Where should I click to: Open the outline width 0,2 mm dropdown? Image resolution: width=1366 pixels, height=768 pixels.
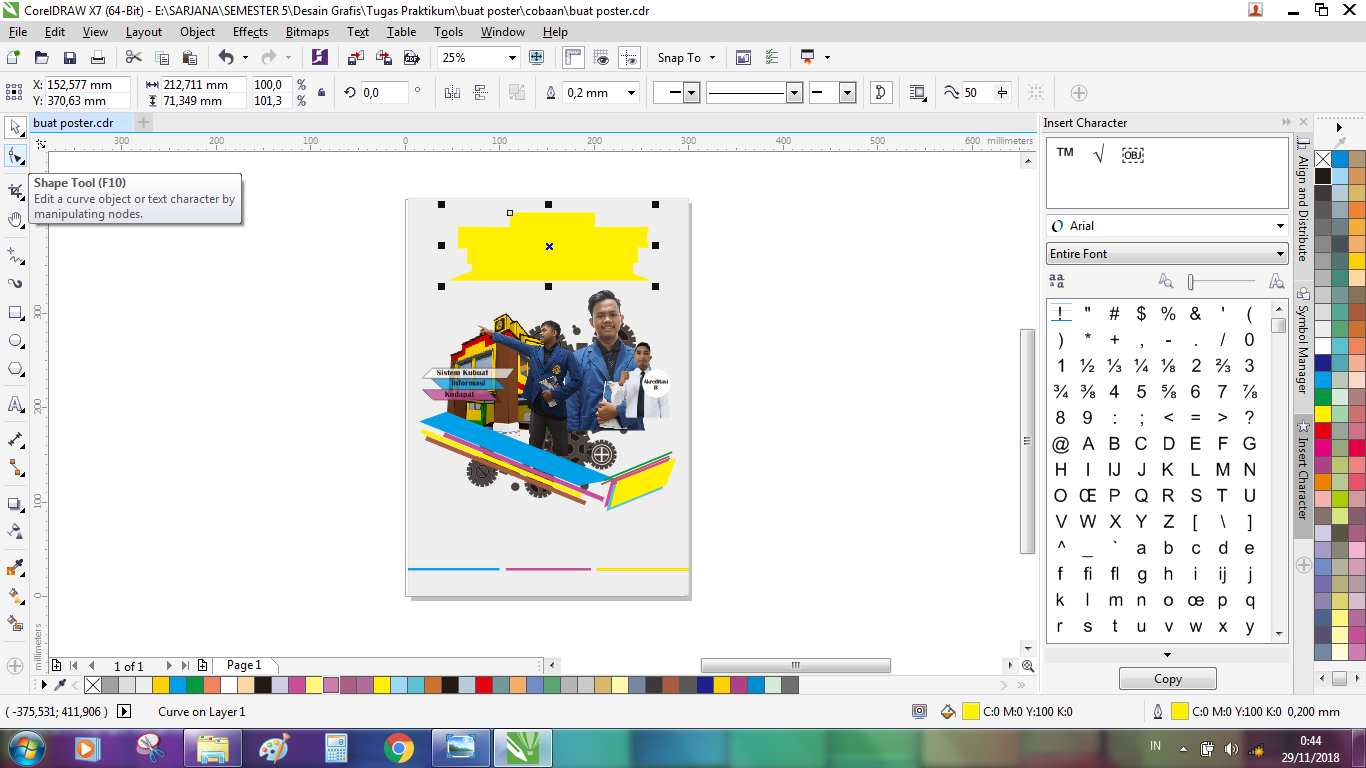point(631,93)
